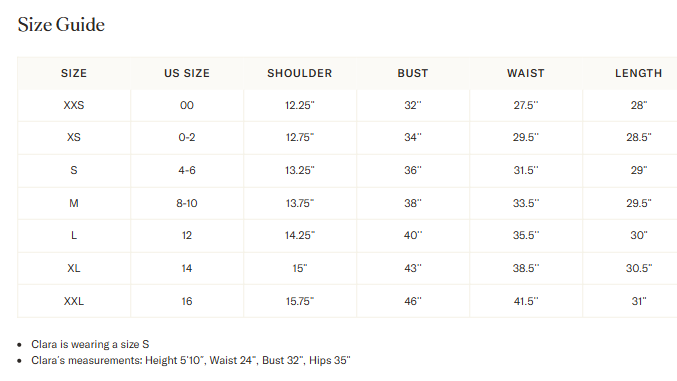
Task: Click the BUST column header
Action: [413, 73]
